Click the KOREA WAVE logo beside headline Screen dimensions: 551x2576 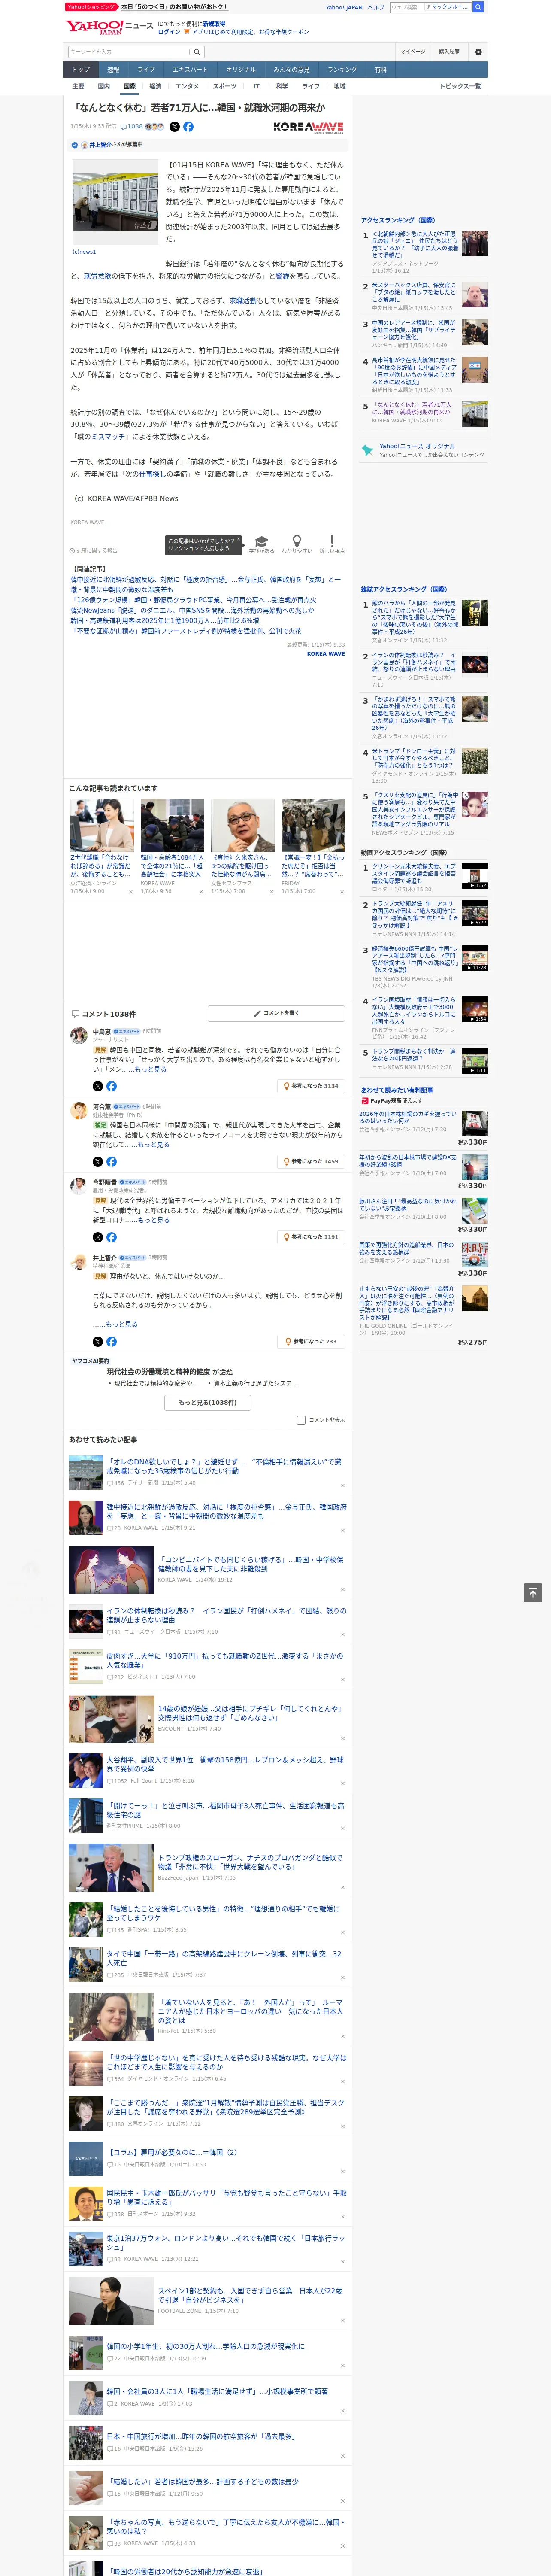308,127
